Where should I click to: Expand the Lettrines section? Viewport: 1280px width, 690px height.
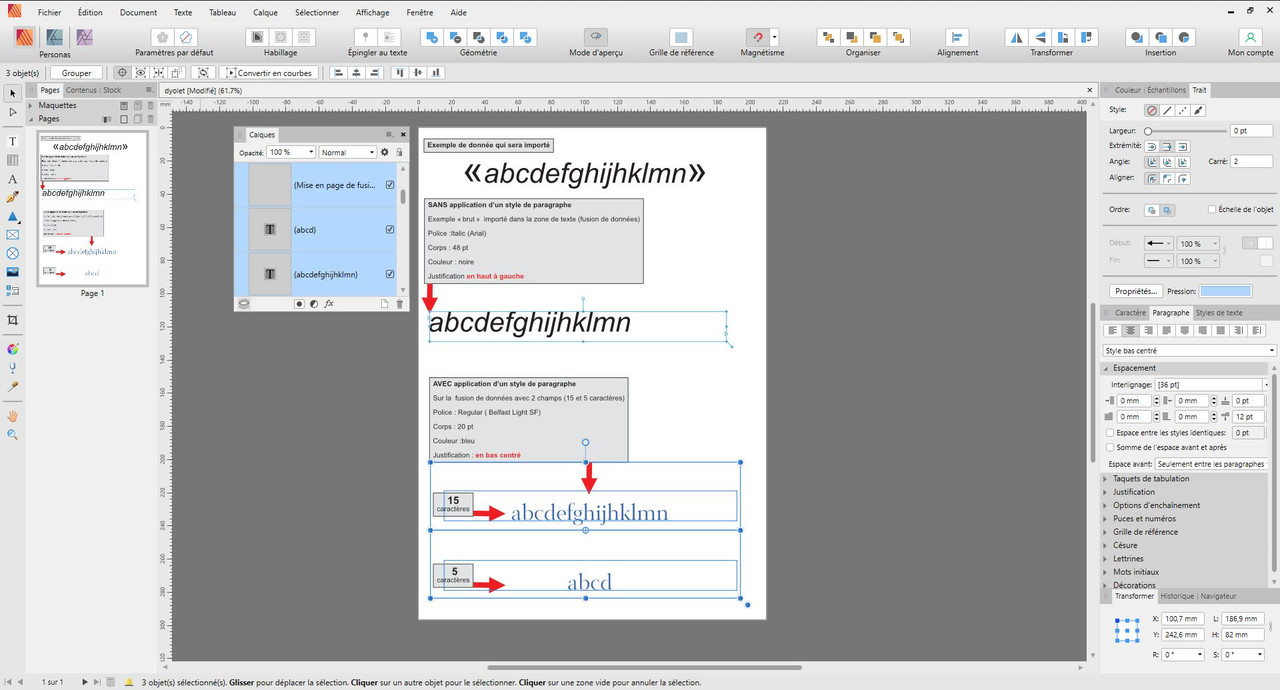pyautogui.click(x=1107, y=559)
